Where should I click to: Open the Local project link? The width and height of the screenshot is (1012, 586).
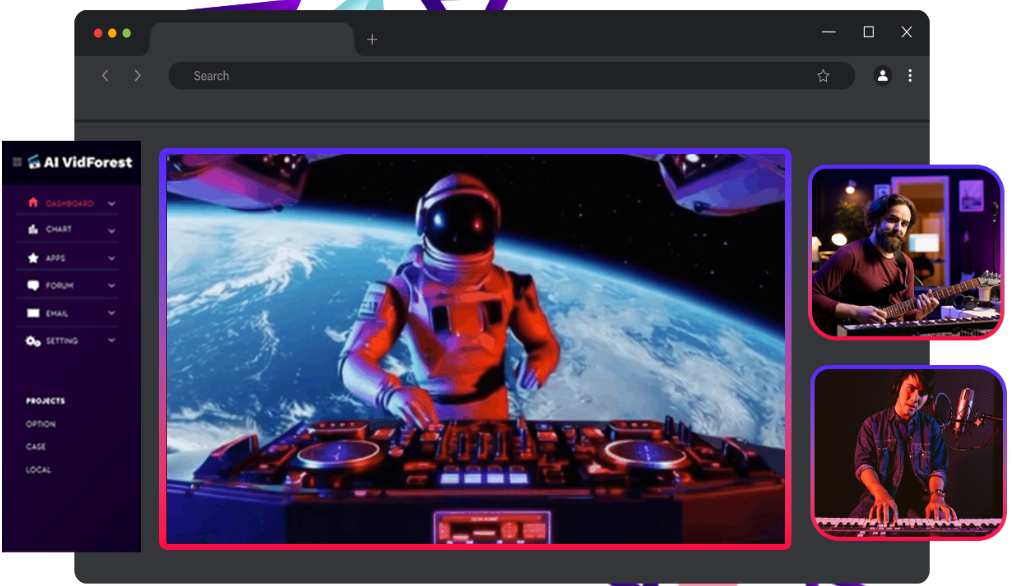pos(38,470)
